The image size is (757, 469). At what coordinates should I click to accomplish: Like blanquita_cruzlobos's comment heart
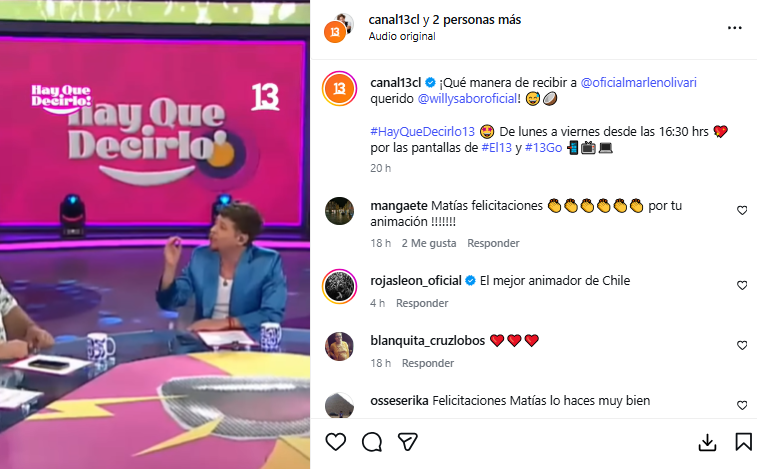click(742, 345)
